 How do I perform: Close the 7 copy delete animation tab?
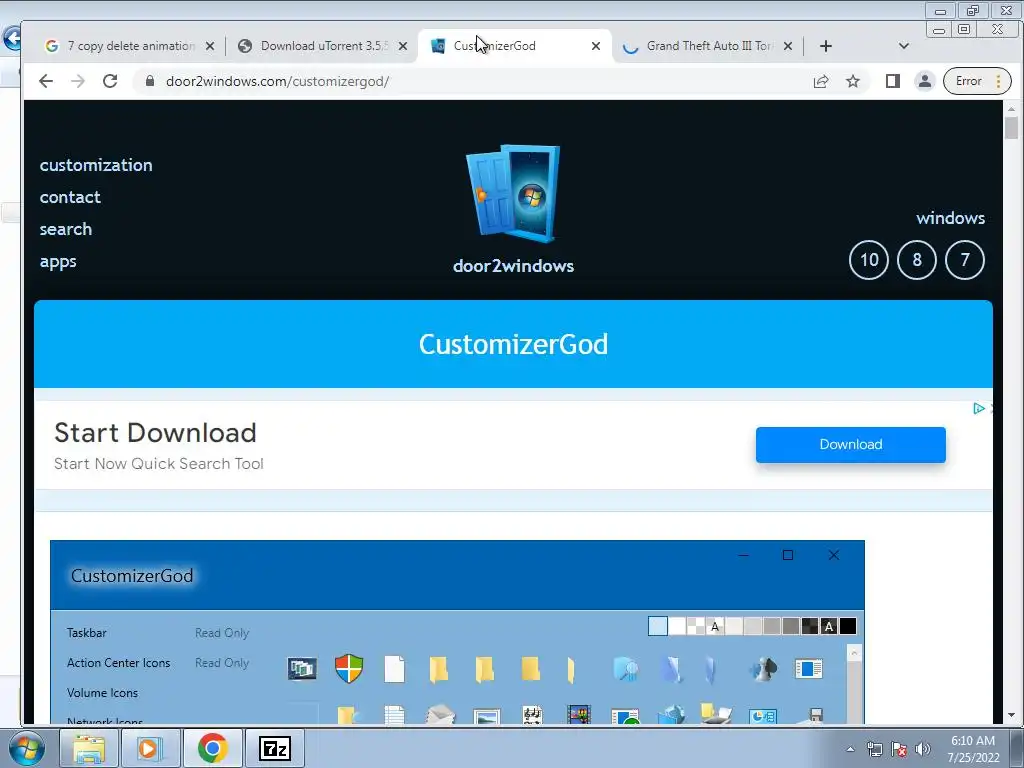(x=210, y=46)
